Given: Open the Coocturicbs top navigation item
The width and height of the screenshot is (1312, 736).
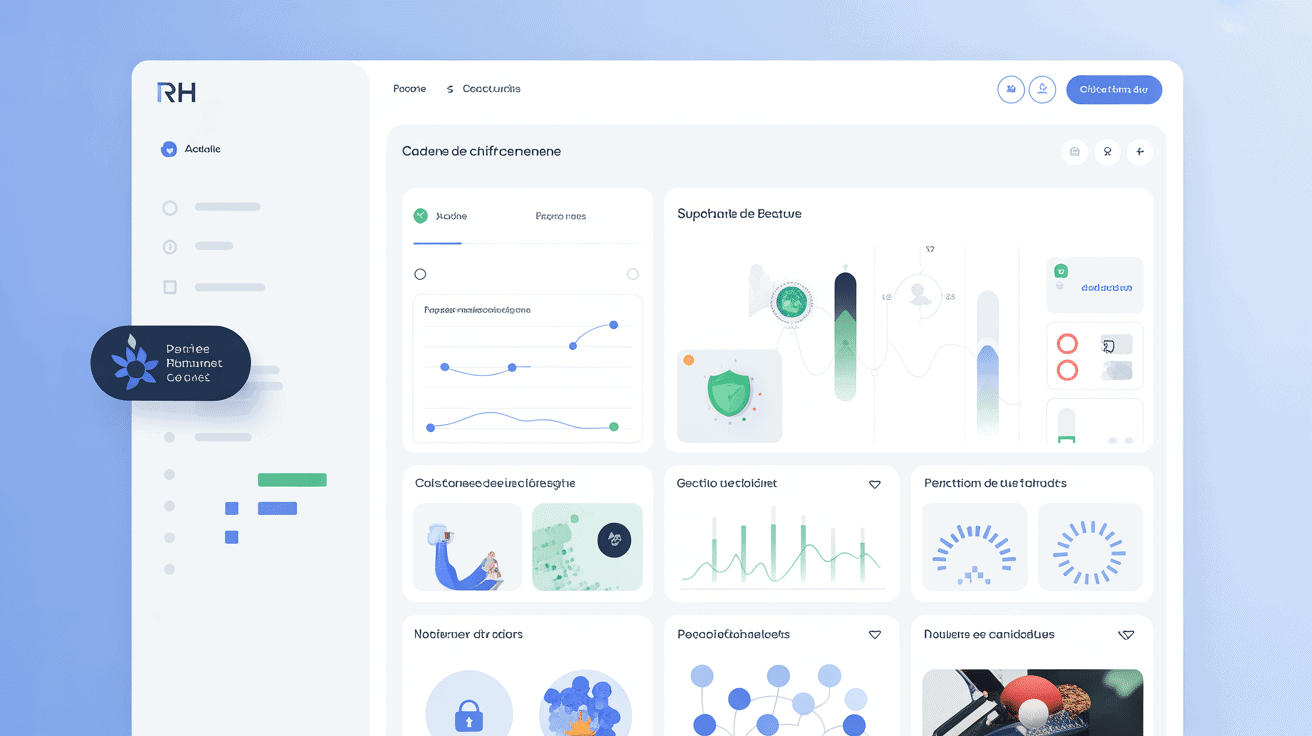Looking at the screenshot, I should click(x=484, y=89).
